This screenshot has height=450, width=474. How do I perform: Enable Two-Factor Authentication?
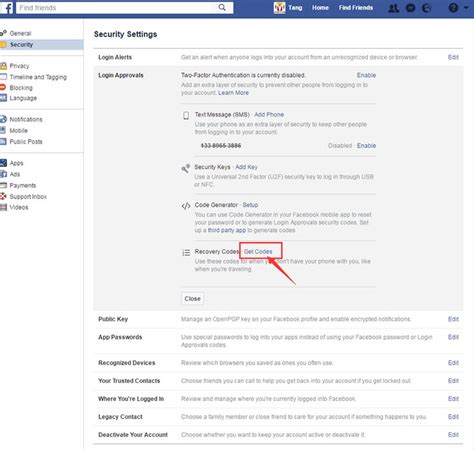(x=366, y=75)
